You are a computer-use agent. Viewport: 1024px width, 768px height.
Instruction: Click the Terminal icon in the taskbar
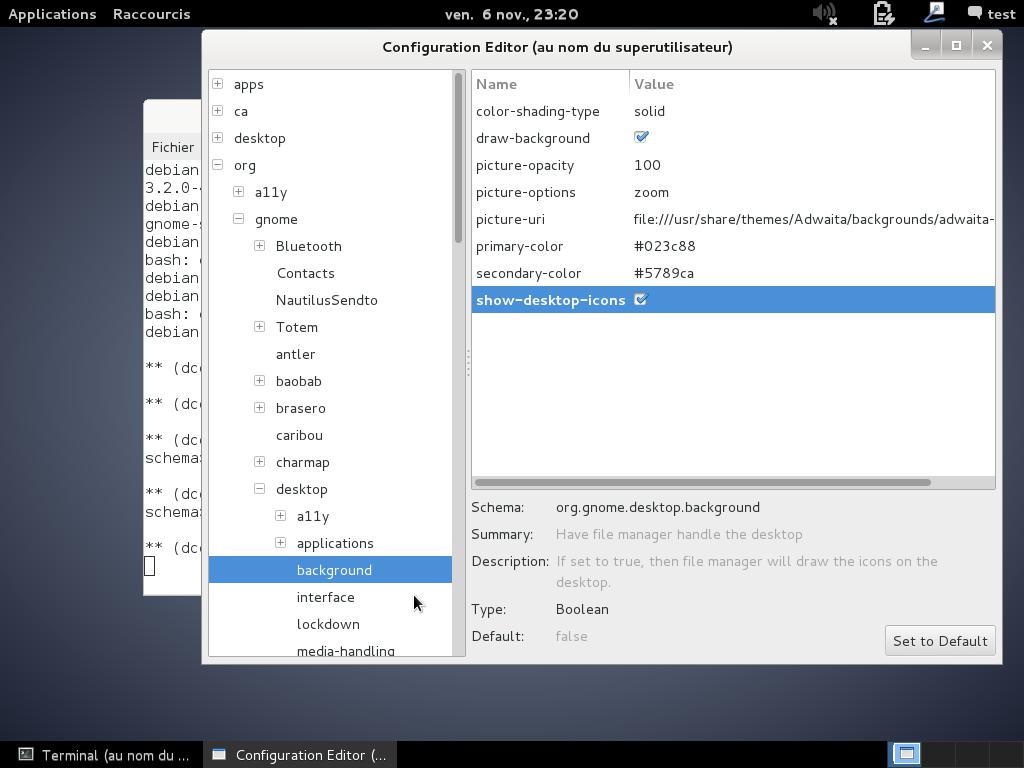pyautogui.click(x=27, y=755)
